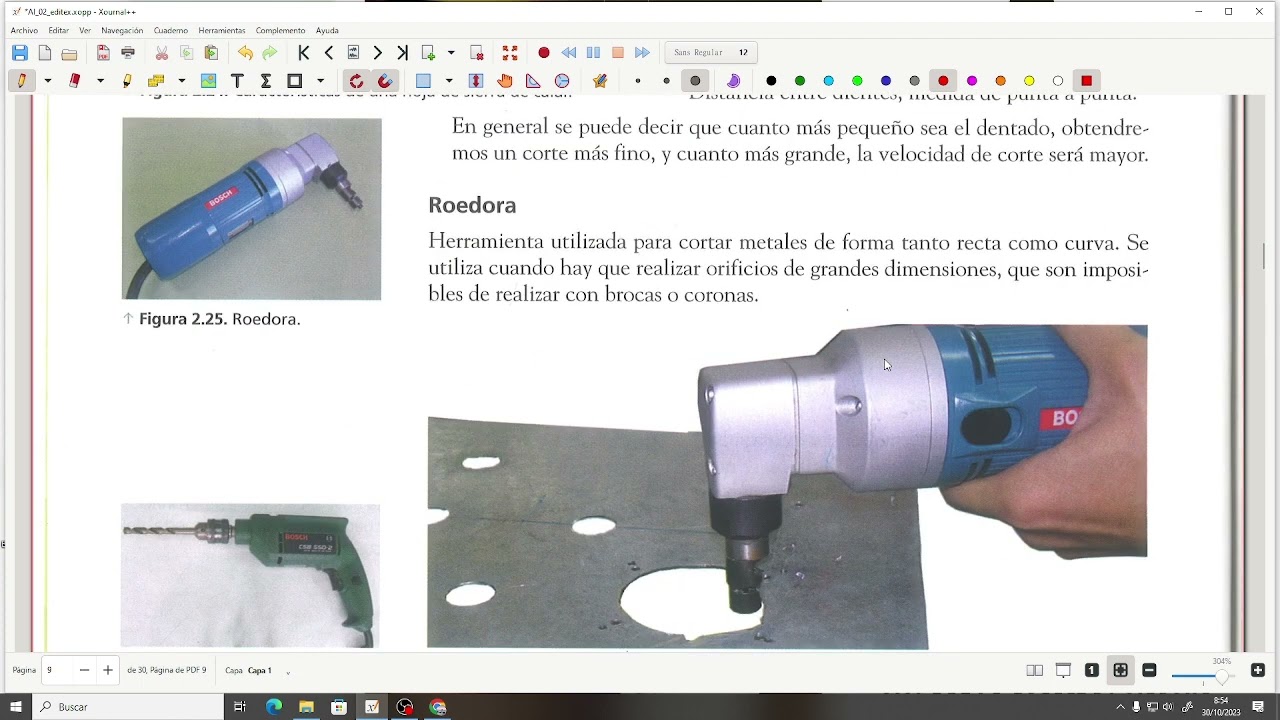
Task: Select the vertical space tool
Action: (x=476, y=81)
